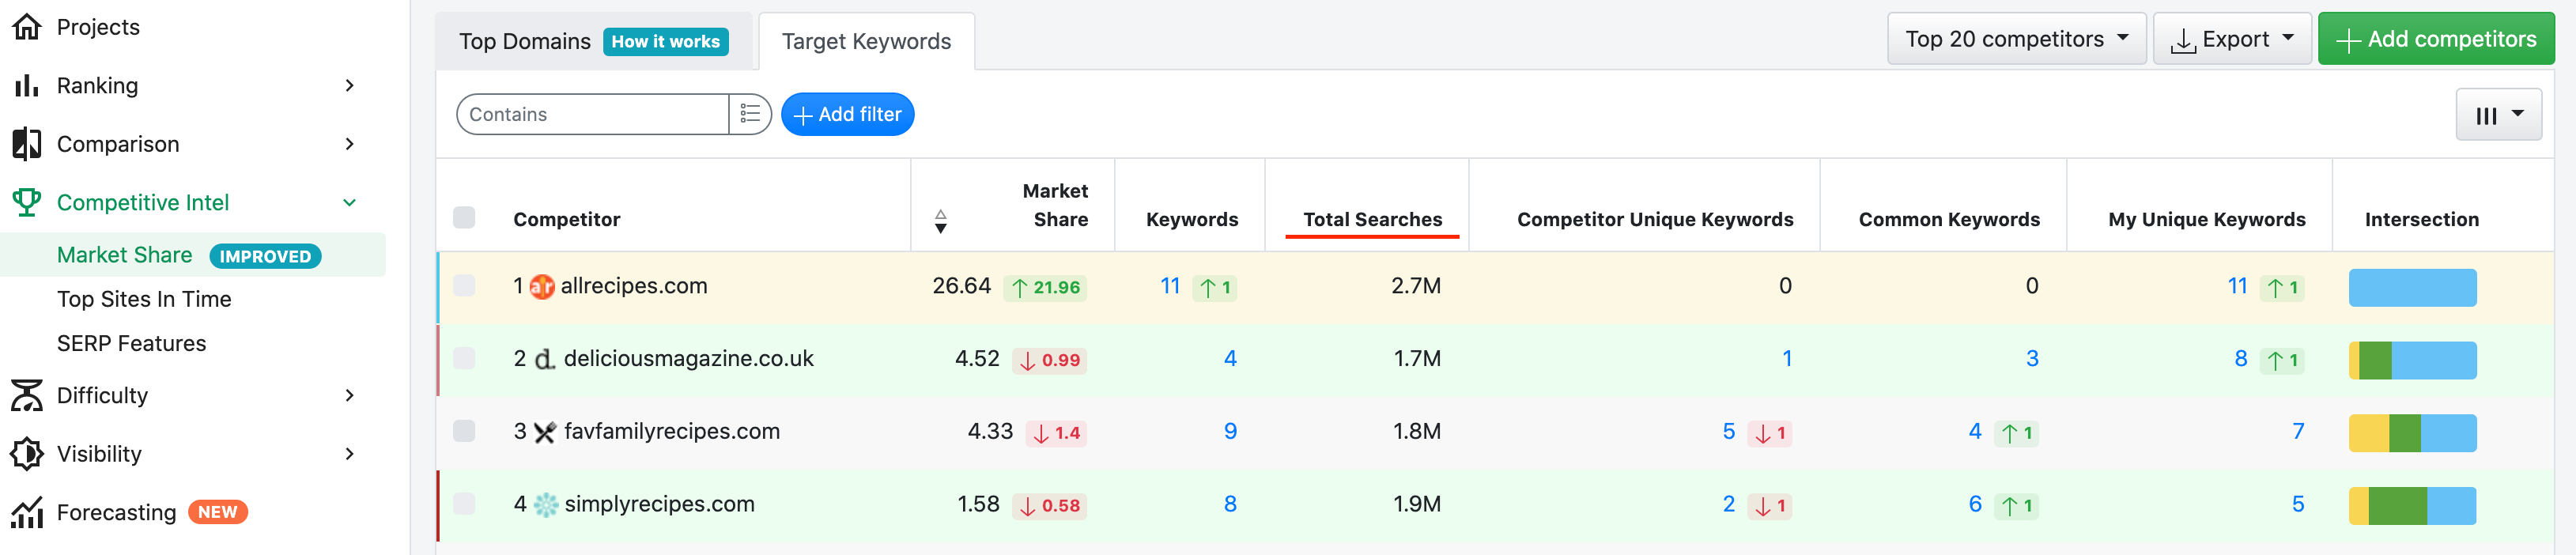Click the simplyrecipes.com favicon

click(546, 505)
